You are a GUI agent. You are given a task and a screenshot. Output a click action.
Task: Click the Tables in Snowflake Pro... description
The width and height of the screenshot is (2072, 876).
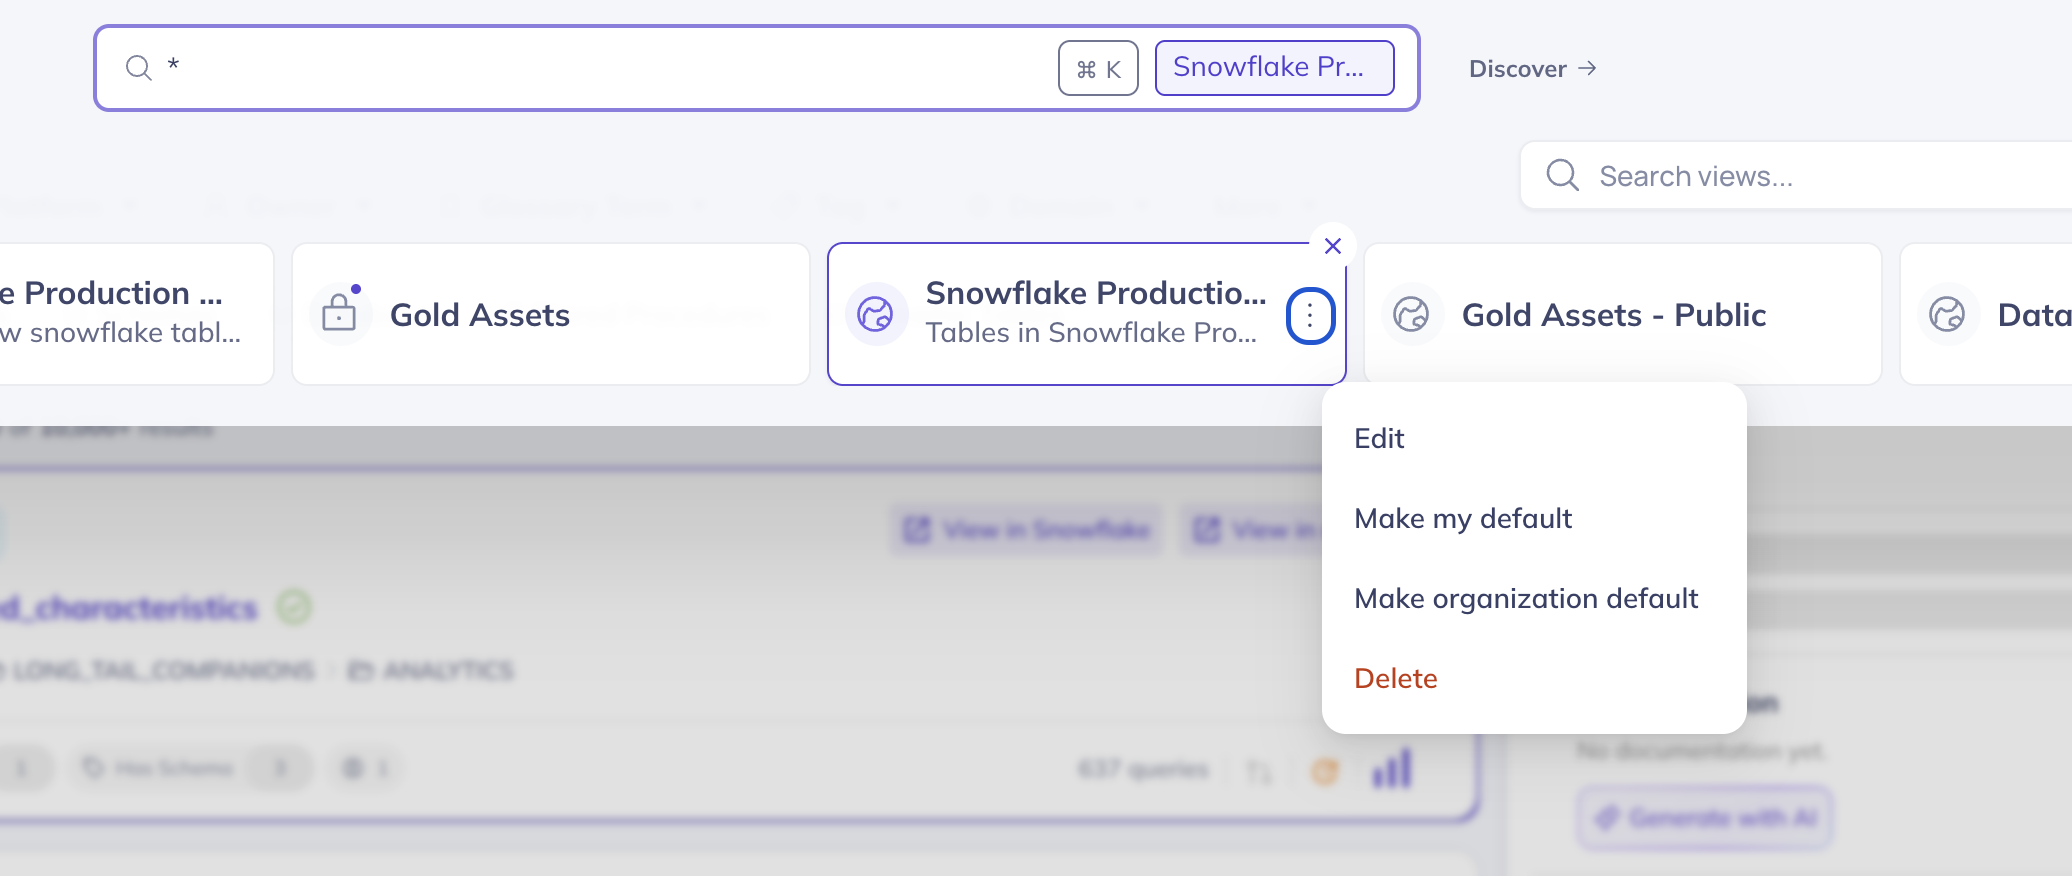tap(1091, 332)
